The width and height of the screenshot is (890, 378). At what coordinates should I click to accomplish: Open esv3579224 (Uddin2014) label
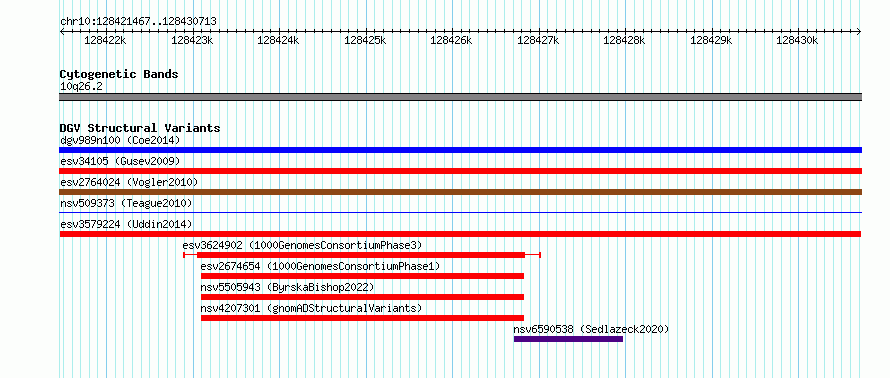click(x=126, y=224)
